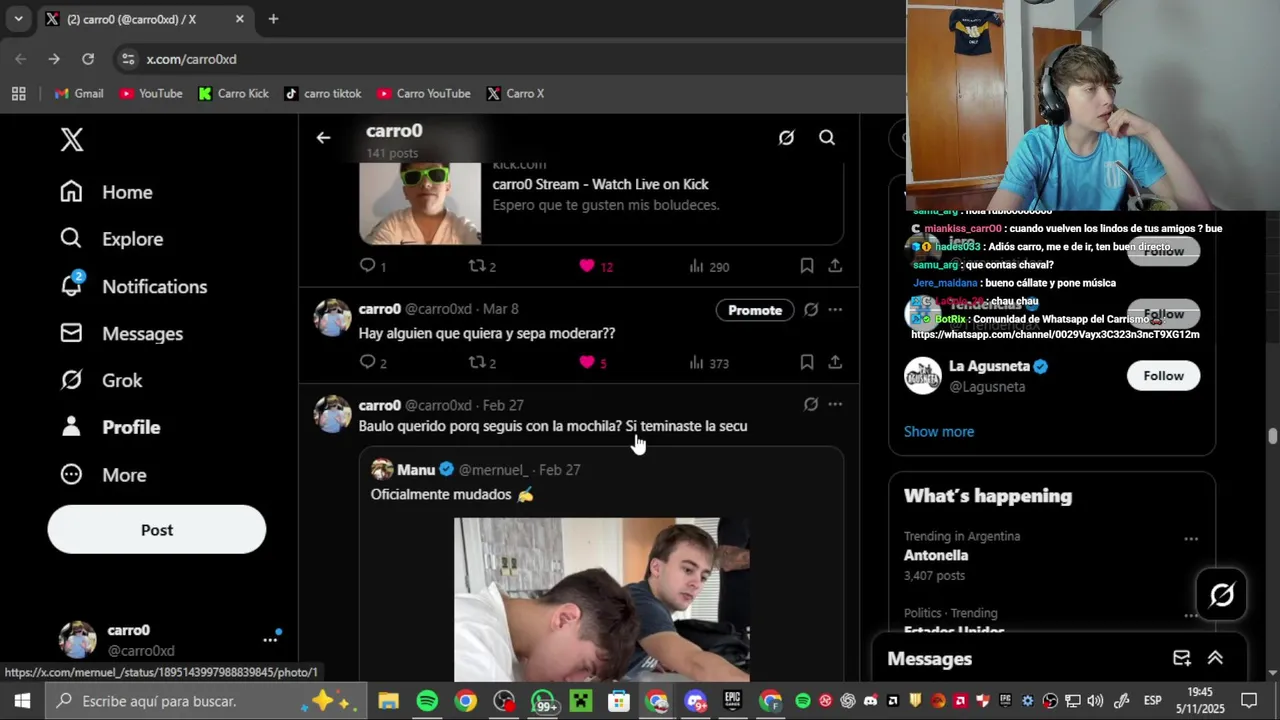The height and width of the screenshot is (720, 1280).
Task: Open options for Antonella trend
Action: pos(1191,539)
